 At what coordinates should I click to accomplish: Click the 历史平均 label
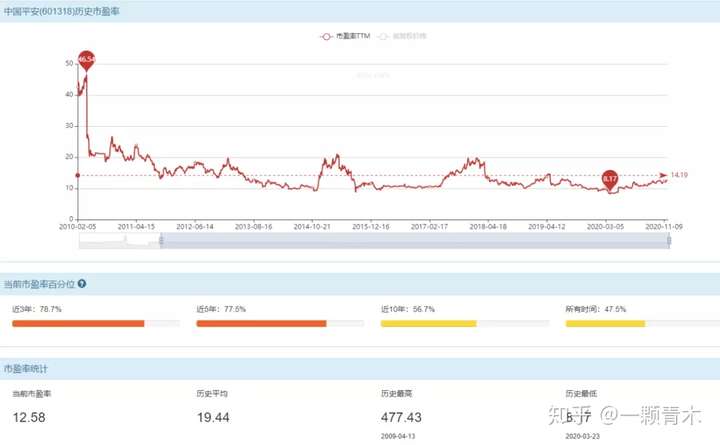[212, 394]
